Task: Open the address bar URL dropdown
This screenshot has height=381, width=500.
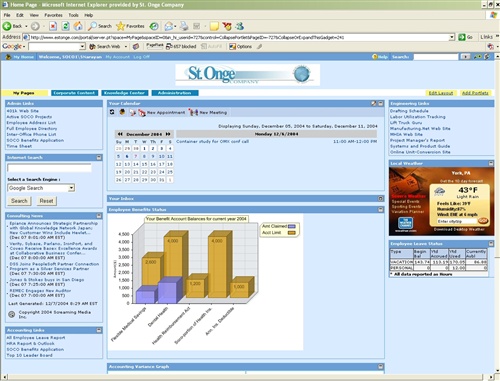Action: click(x=452, y=37)
